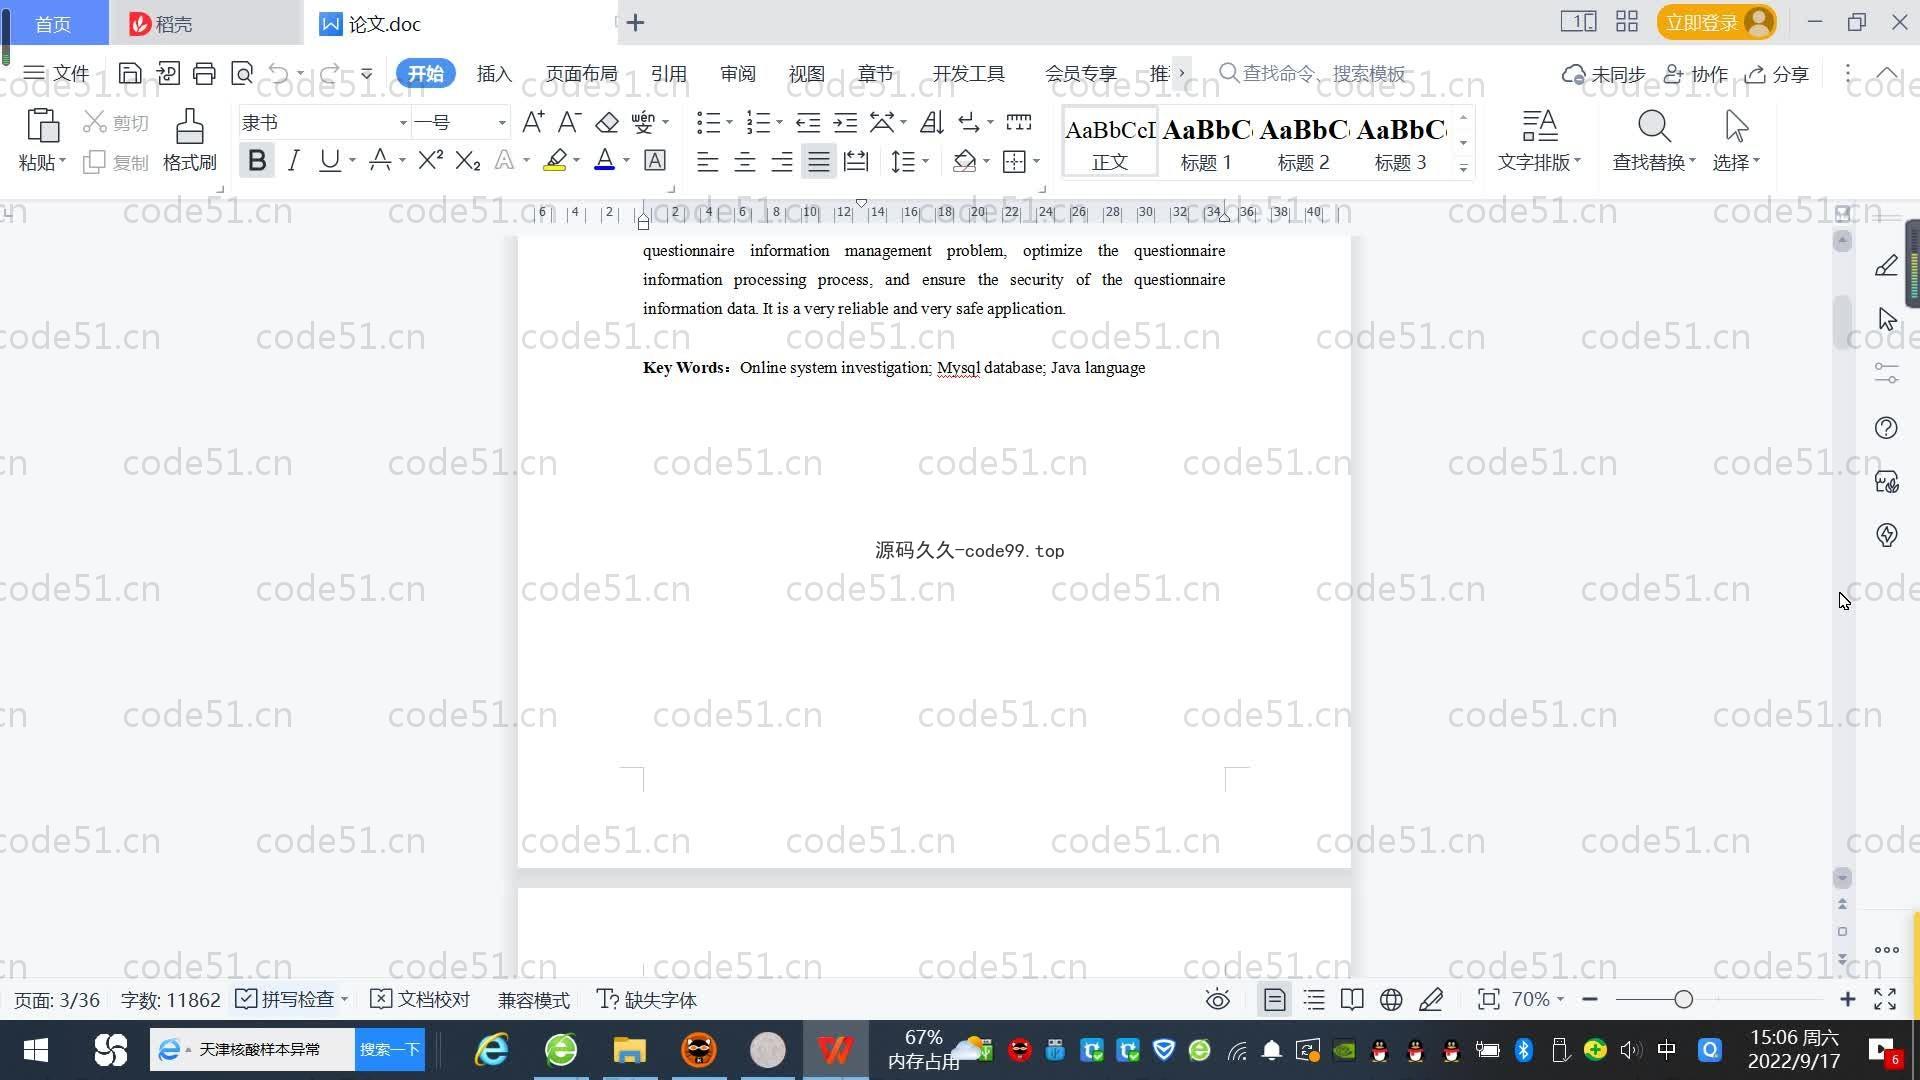1920x1080 pixels.
Task: Increase paragraph indent
Action: (845, 122)
